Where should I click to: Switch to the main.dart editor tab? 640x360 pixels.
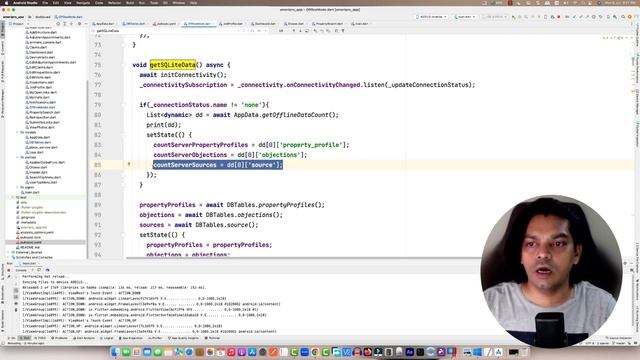pos(360,24)
